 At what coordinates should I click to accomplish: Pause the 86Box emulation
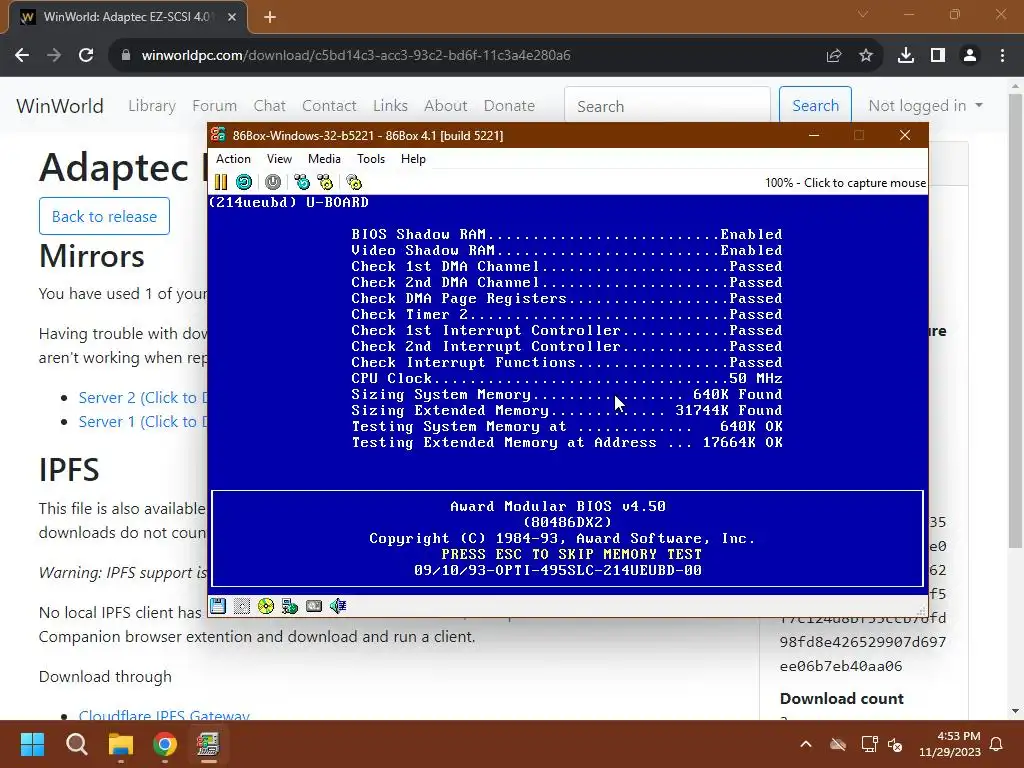click(221, 182)
